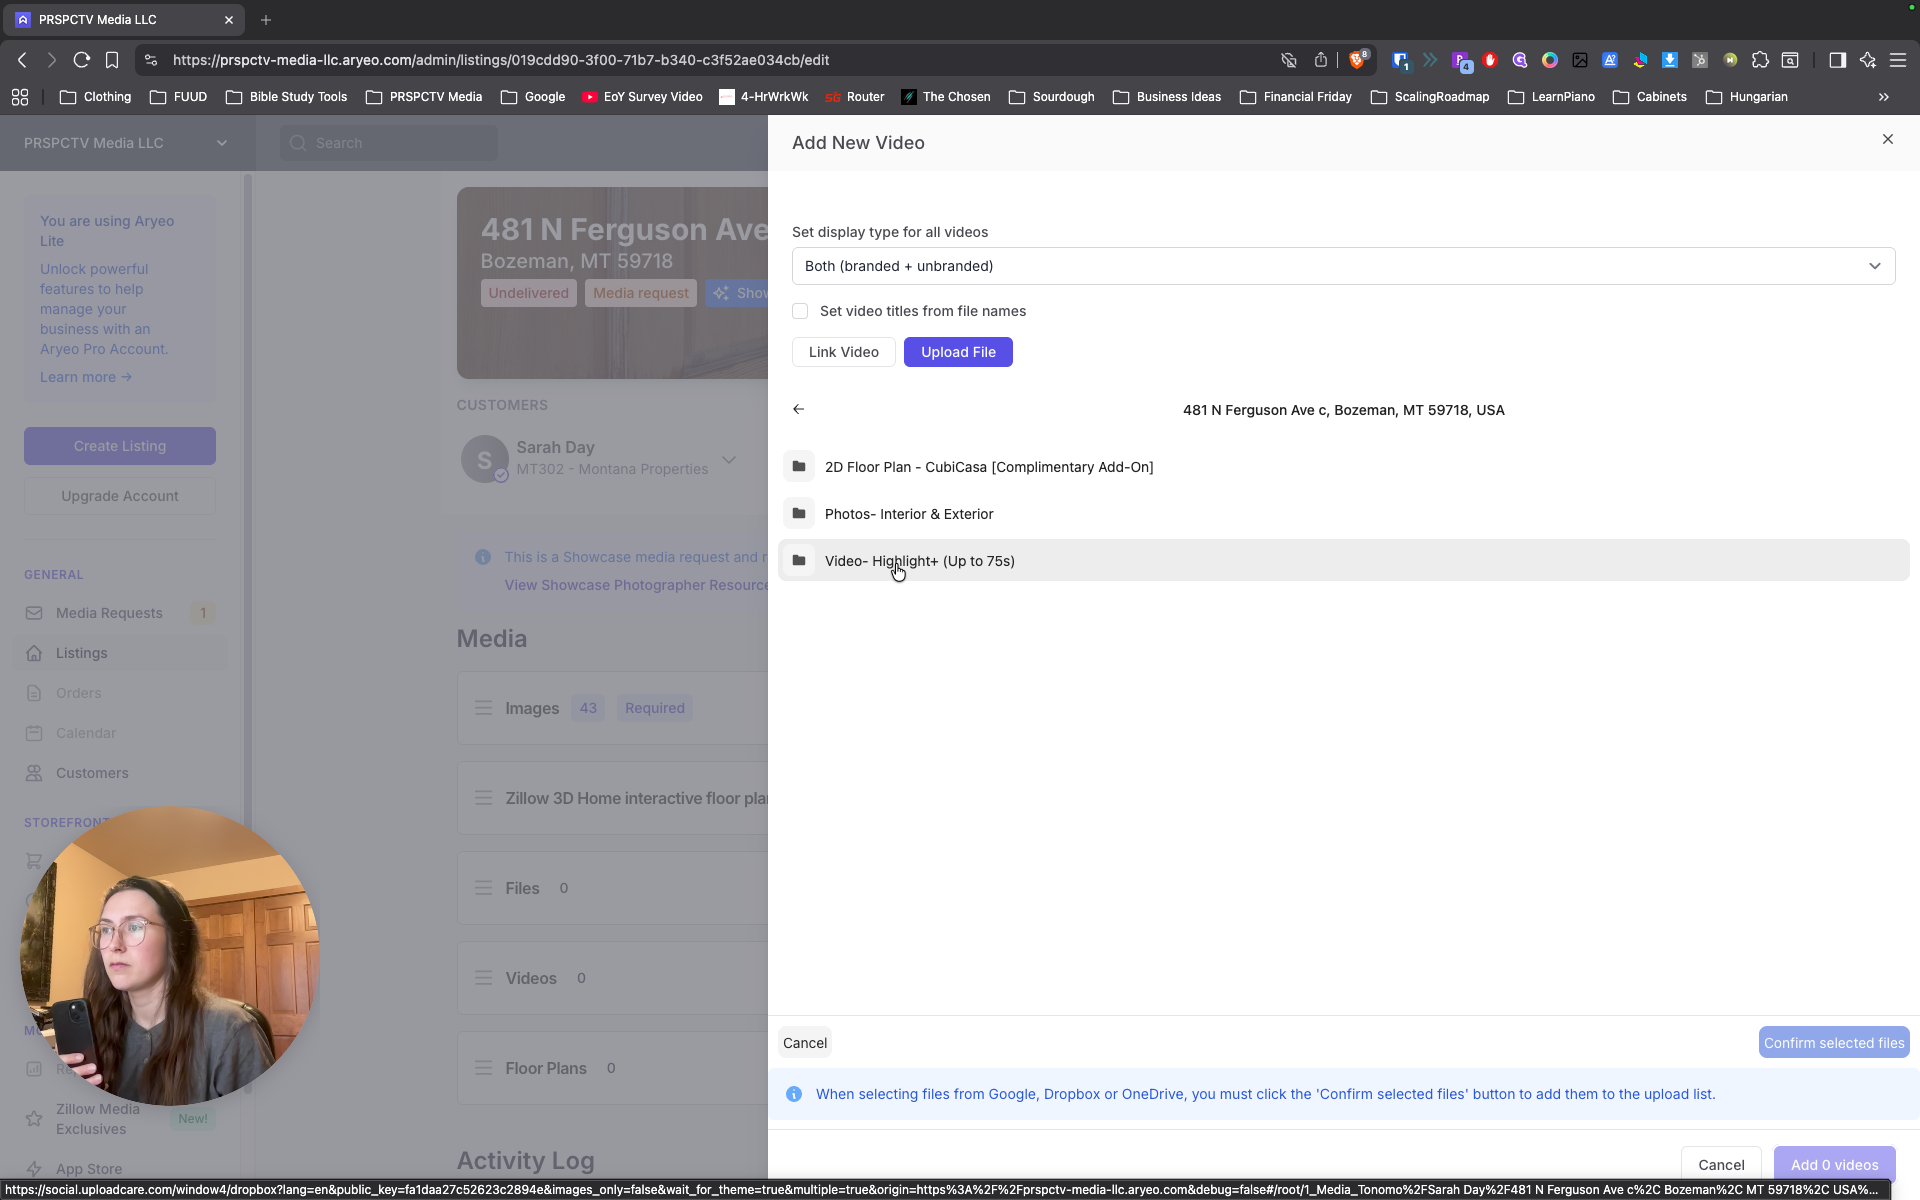The height and width of the screenshot is (1200, 1920).
Task: Click Cancel in the file picker
Action: pos(804,1043)
